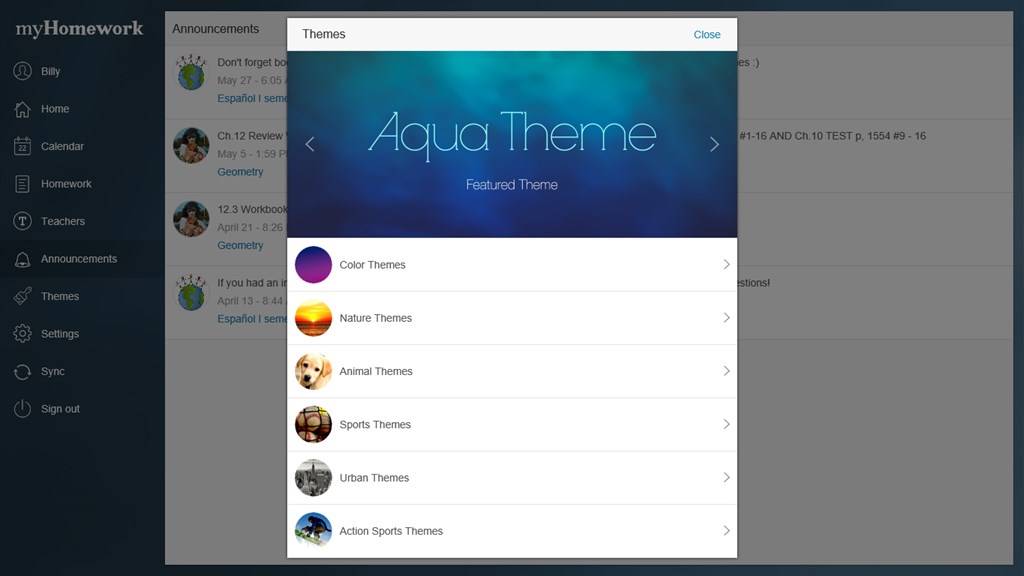Image resolution: width=1024 pixels, height=576 pixels.
Task: Close the Themes dialog
Action: tap(707, 35)
